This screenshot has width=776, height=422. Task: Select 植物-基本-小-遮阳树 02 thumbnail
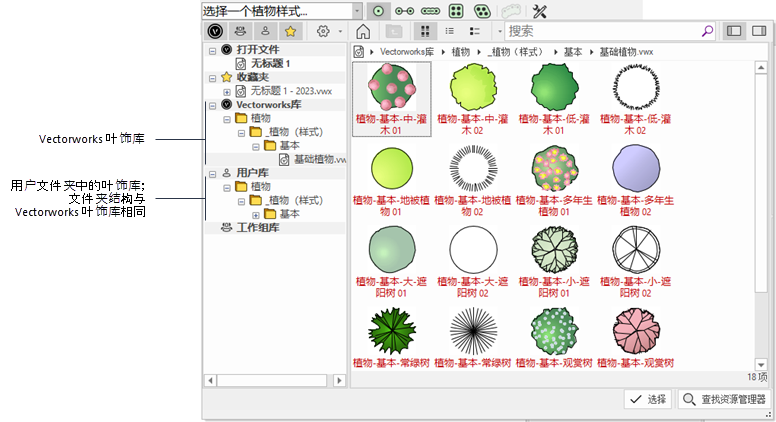636,262
